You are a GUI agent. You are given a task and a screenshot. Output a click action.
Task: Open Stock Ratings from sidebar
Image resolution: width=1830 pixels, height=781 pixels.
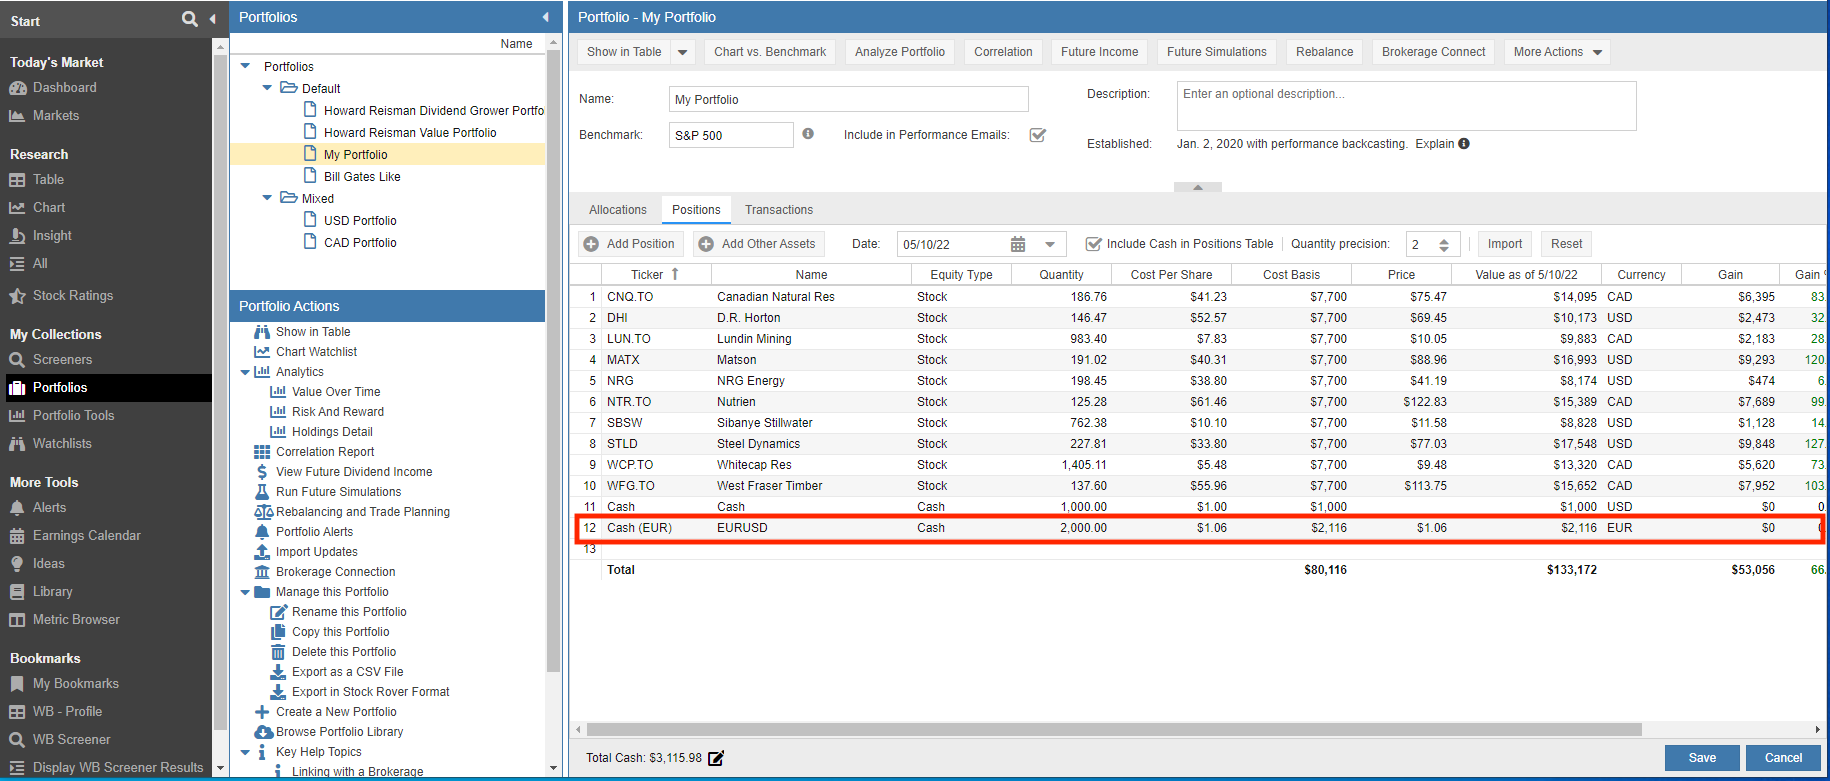pyautogui.click(x=72, y=296)
